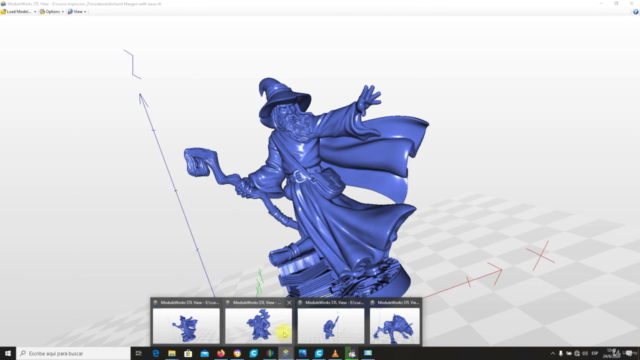Open the green-highlighted app on the taskbar
The width and height of the screenshot is (640, 360).
pyautogui.click(x=351, y=353)
